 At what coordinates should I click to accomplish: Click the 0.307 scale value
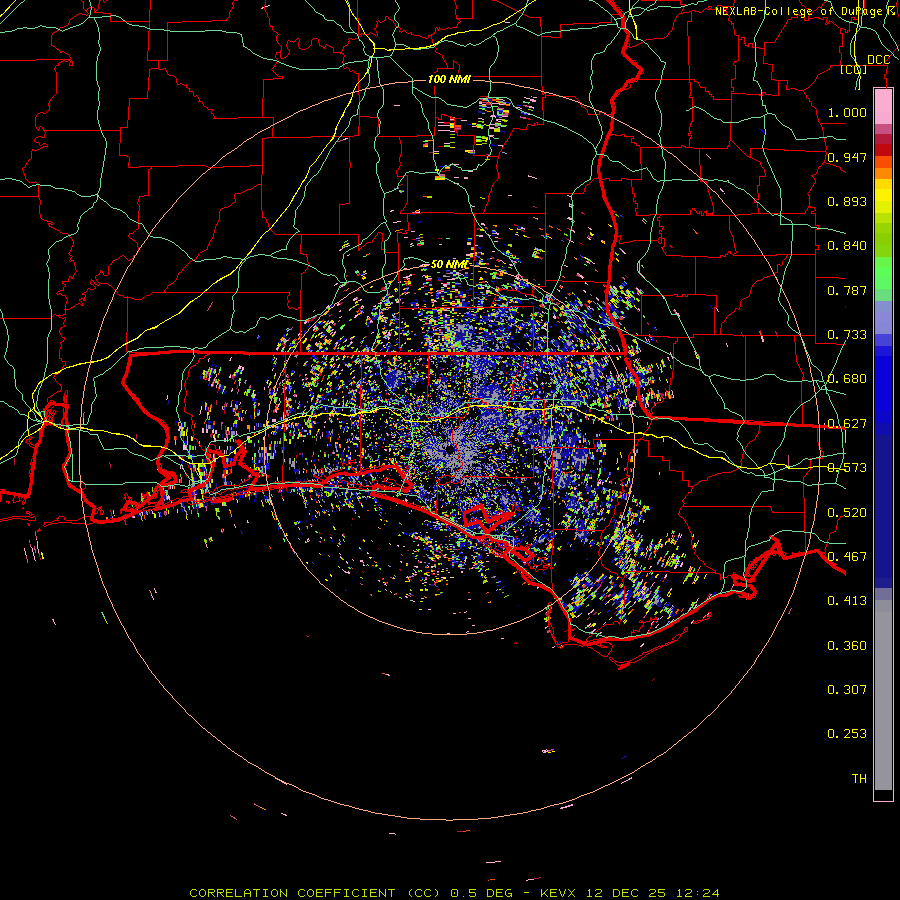tap(847, 689)
